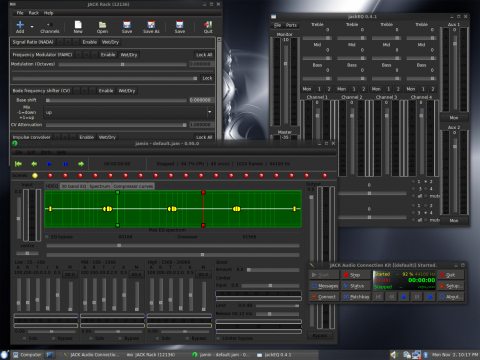The height and width of the screenshot is (360, 480).
Task: Click the jamin green back arrow transport icon
Action: [34, 164]
